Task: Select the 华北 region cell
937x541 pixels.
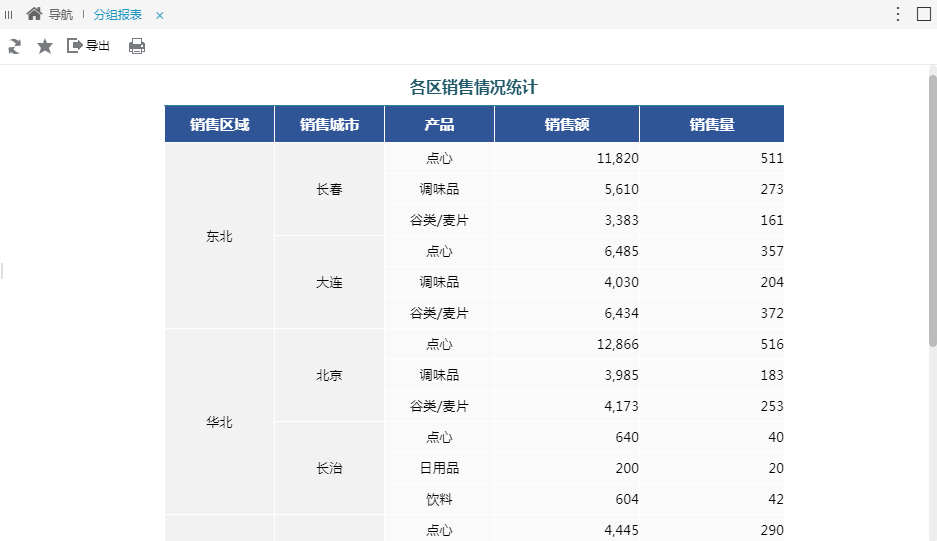Action: pyautogui.click(x=219, y=422)
